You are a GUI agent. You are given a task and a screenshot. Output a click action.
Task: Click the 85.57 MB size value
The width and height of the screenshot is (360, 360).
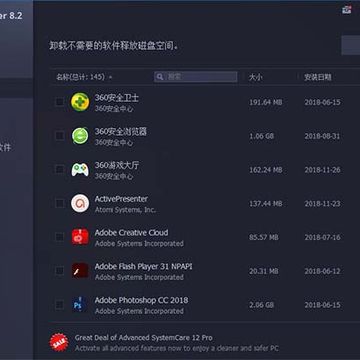pos(264,237)
